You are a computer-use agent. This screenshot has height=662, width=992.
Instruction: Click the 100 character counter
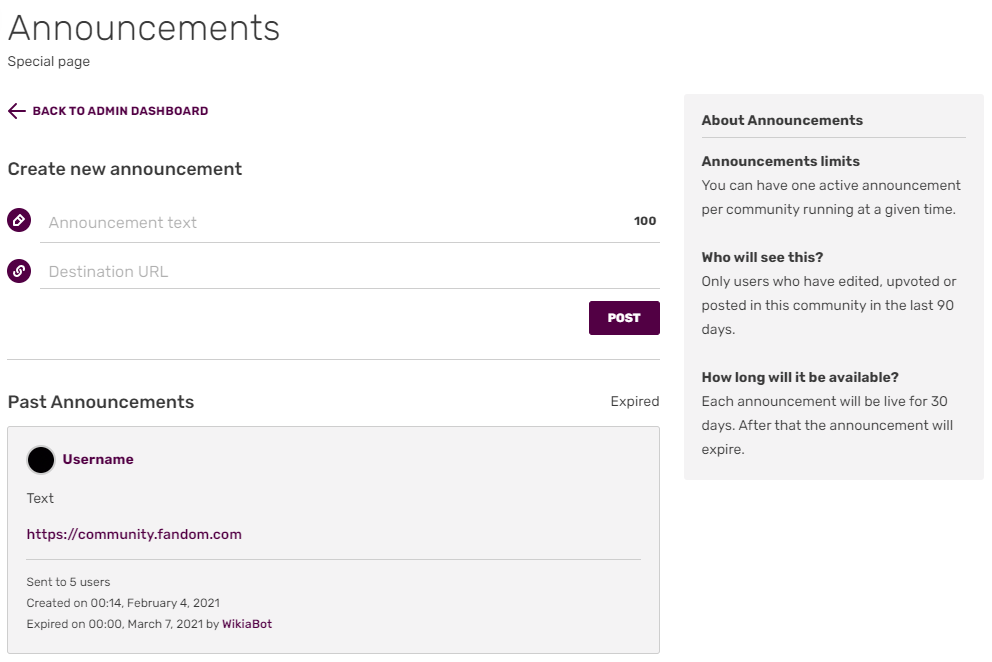click(x=645, y=221)
